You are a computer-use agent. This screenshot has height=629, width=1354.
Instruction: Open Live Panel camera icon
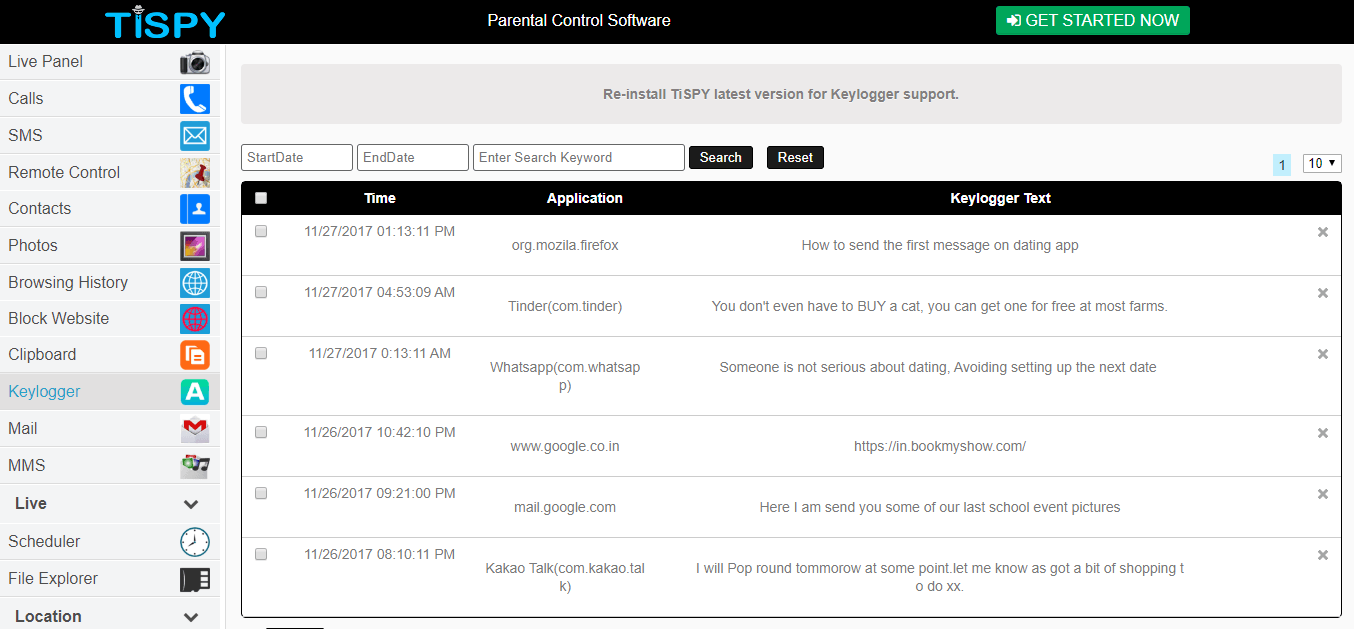pos(195,62)
